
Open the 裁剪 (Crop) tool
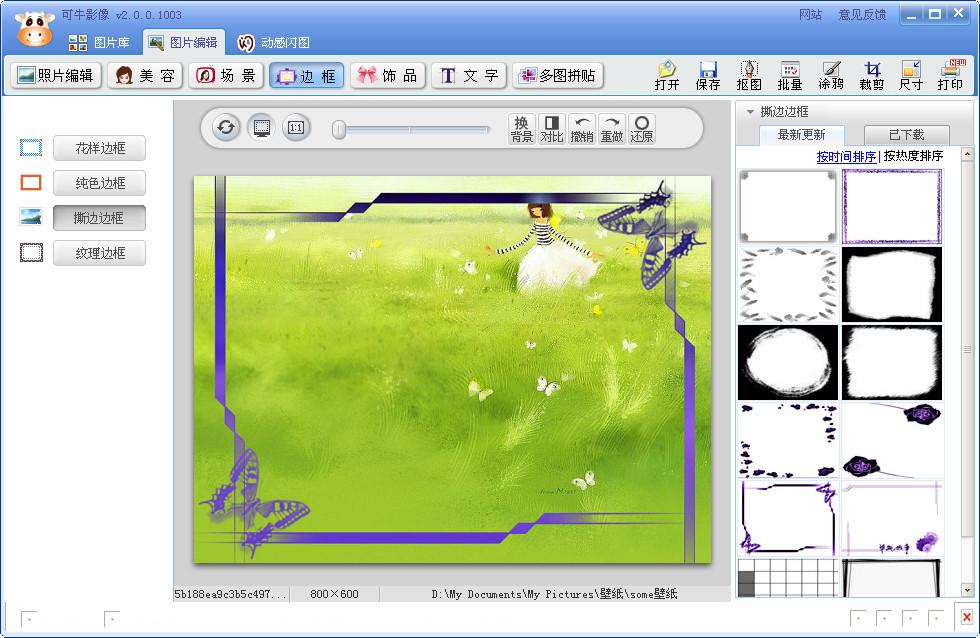872,75
